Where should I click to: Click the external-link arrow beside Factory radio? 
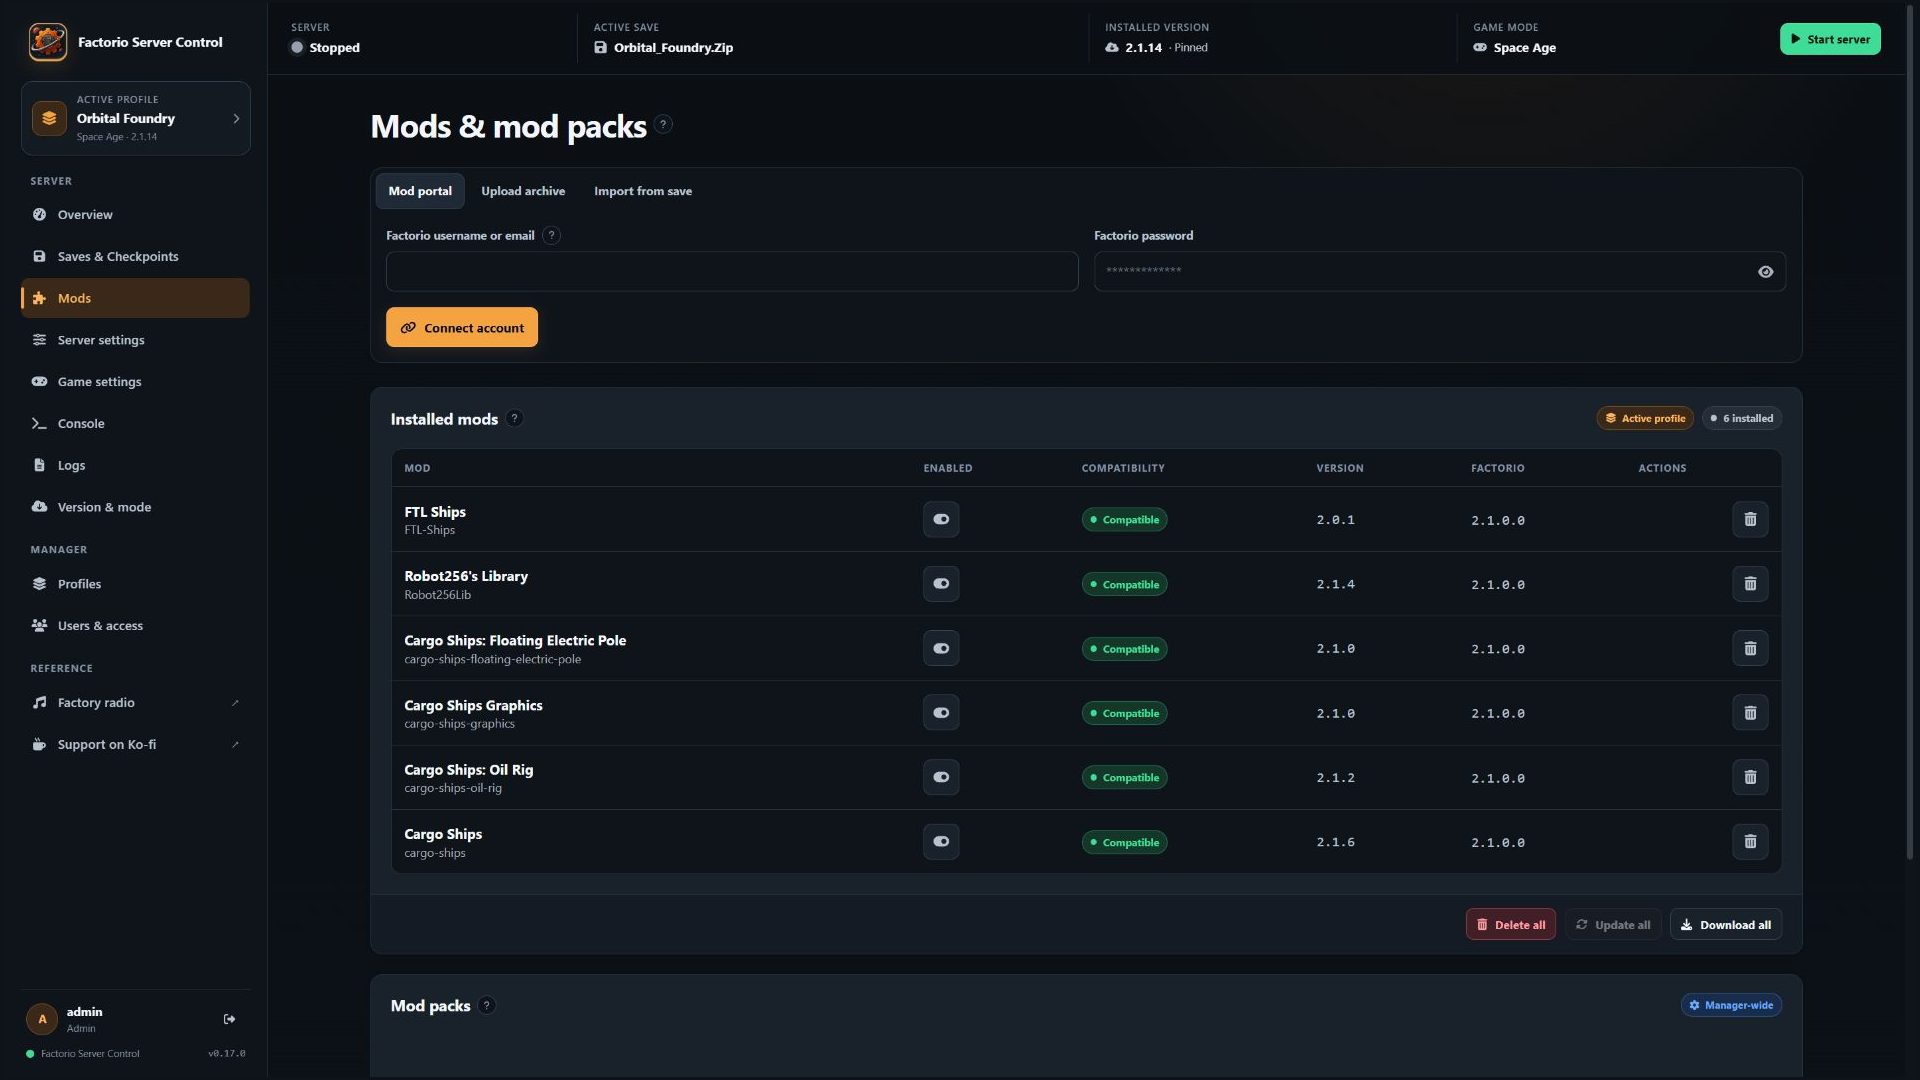click(235, 703)
